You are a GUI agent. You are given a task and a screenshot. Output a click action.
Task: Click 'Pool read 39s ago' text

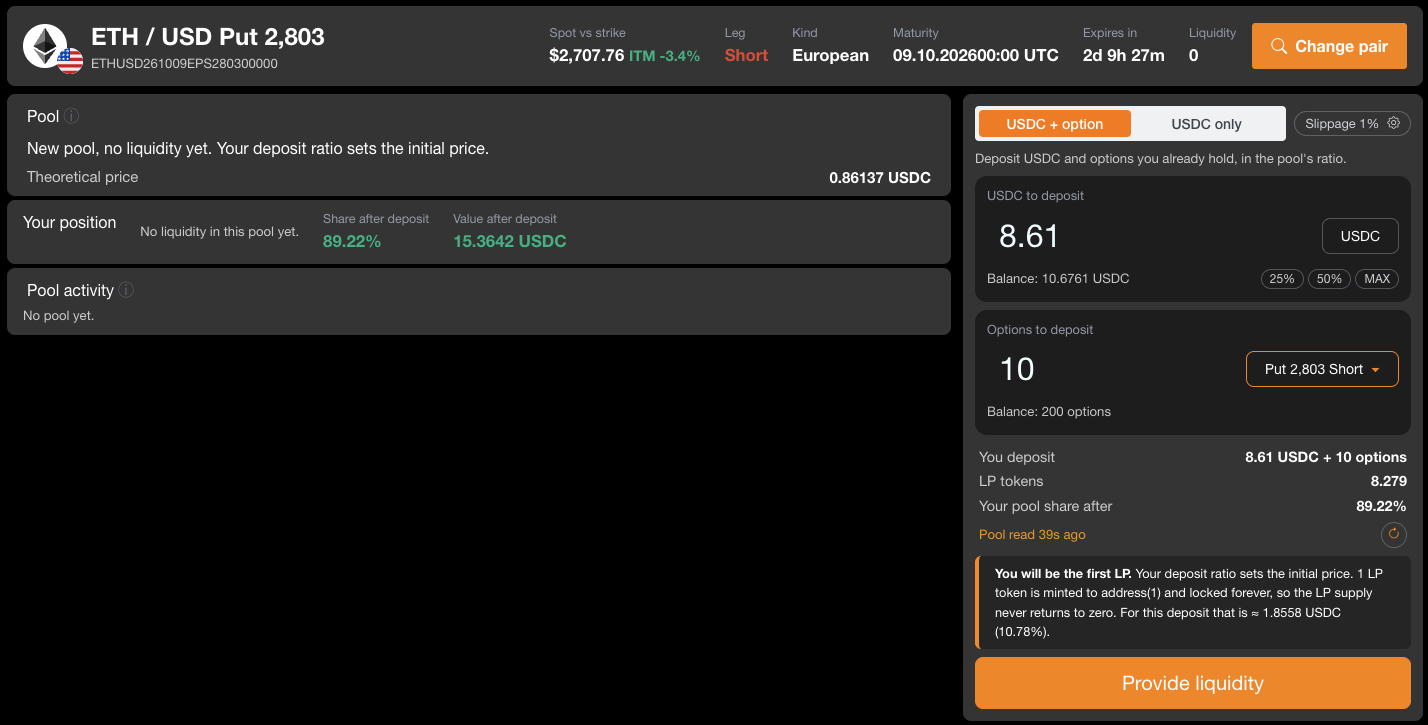pyautogui.click(x=1032, y=535)
